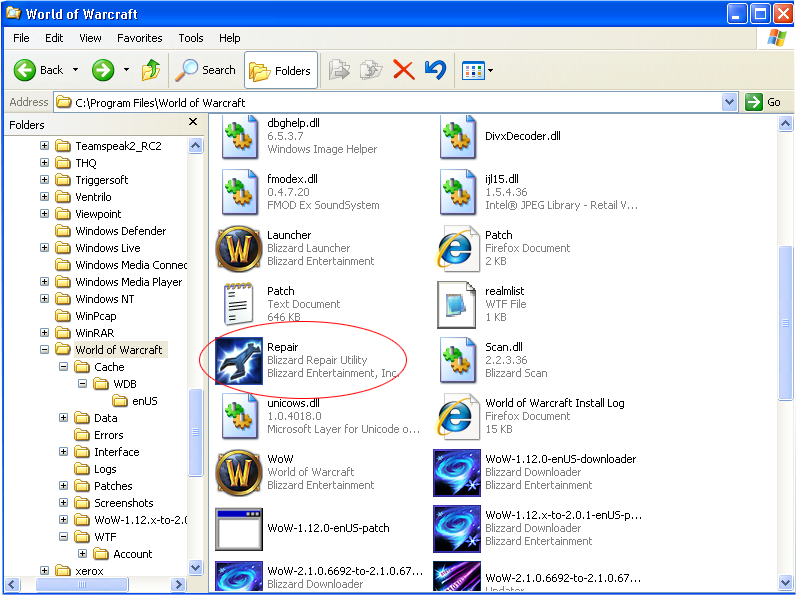The height and width of the screenshot is (595, 796).
Task: Open the Favorites menu
Action: (140, 38)
